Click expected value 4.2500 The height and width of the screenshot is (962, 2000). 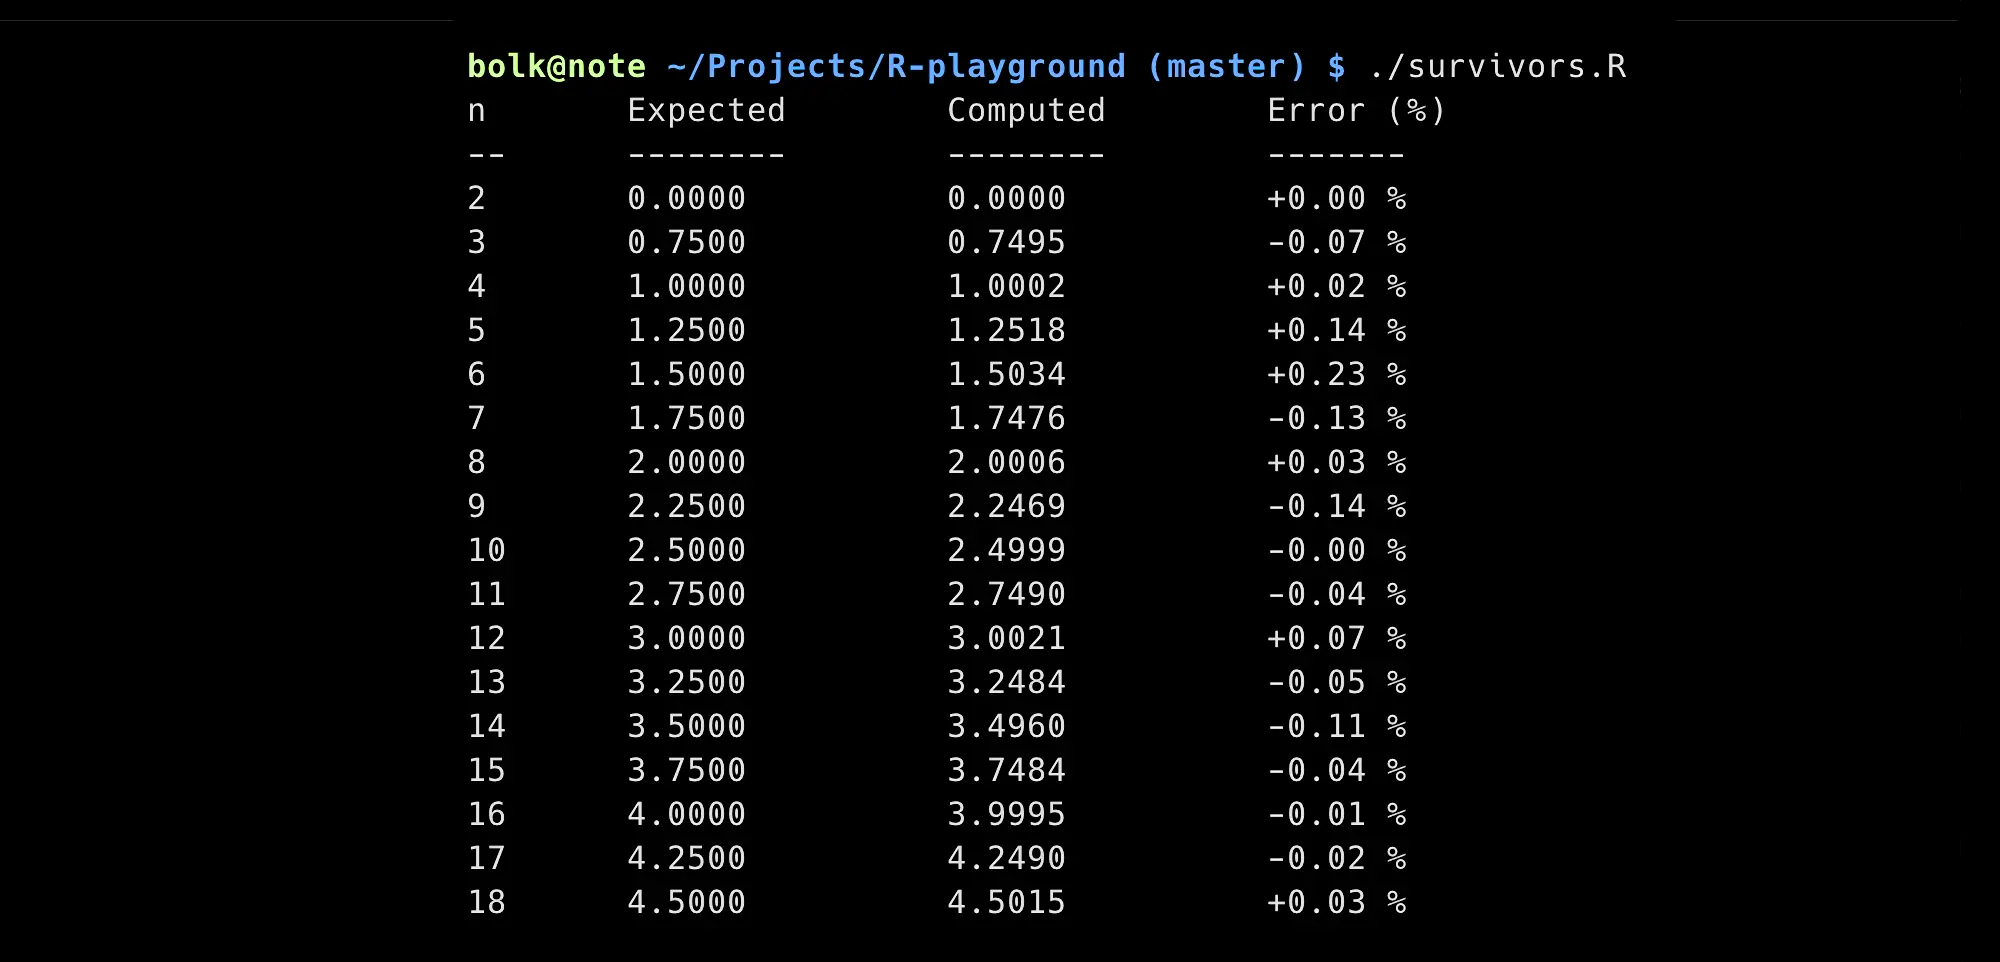686,858
